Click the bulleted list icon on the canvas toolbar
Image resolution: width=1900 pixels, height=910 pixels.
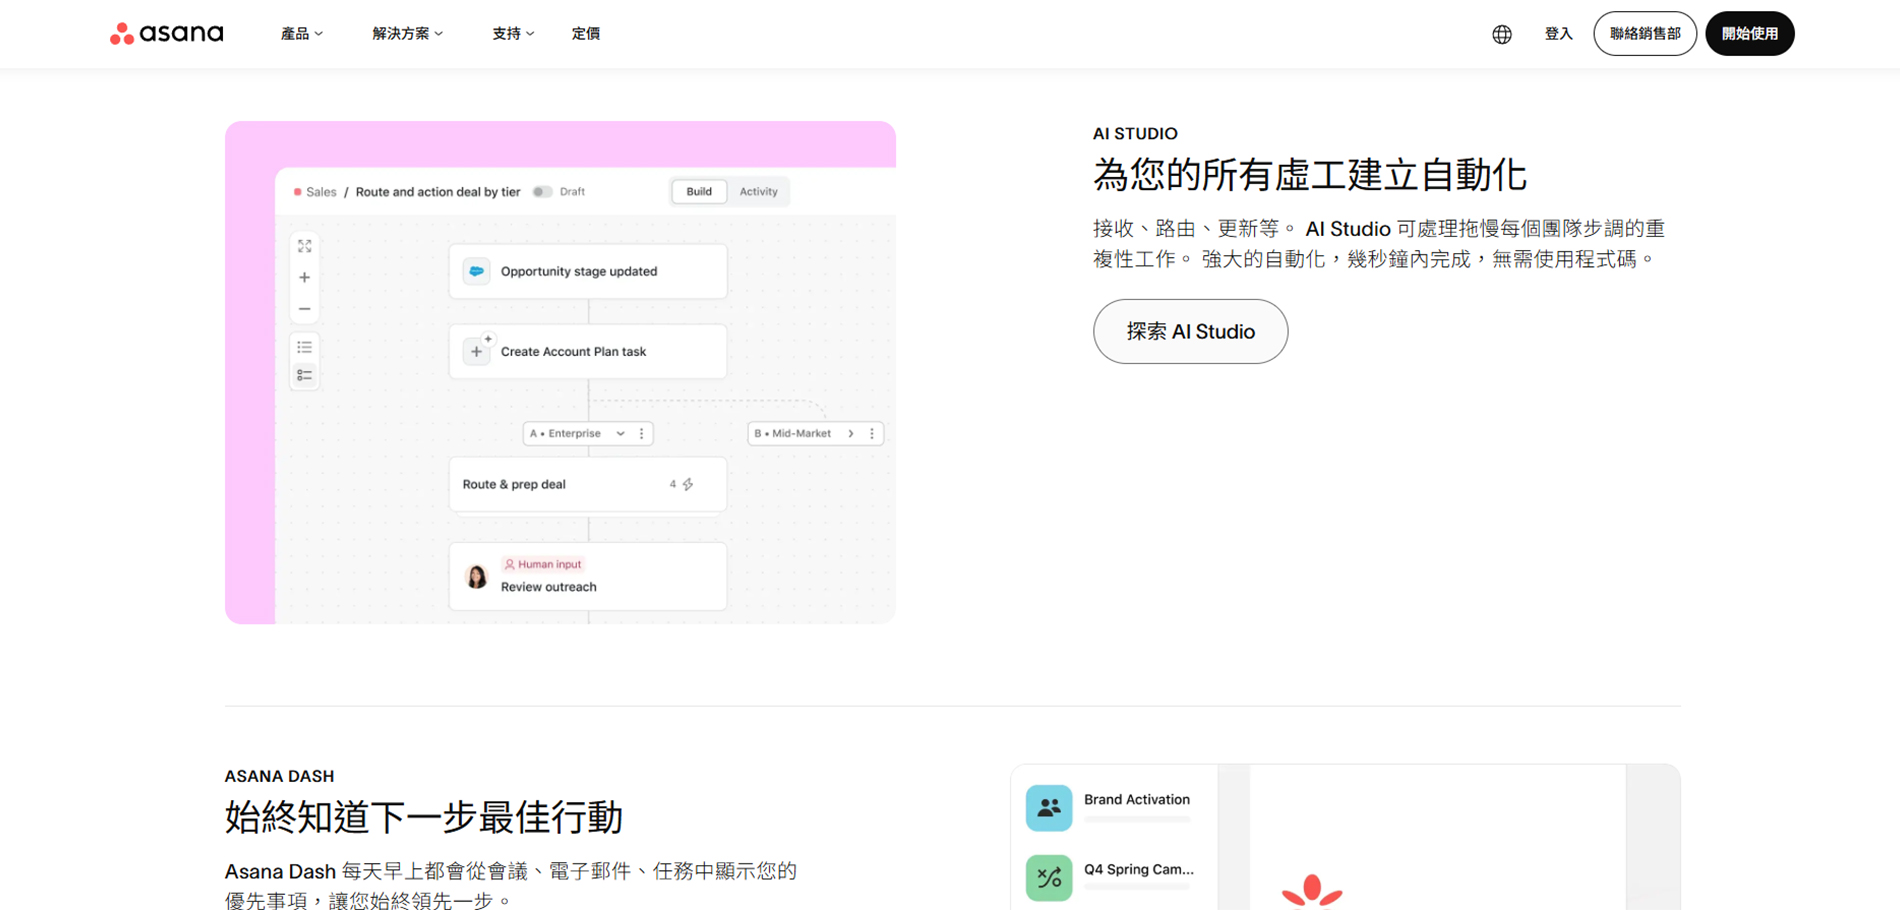pyautogui.click(x=305, y=347)
